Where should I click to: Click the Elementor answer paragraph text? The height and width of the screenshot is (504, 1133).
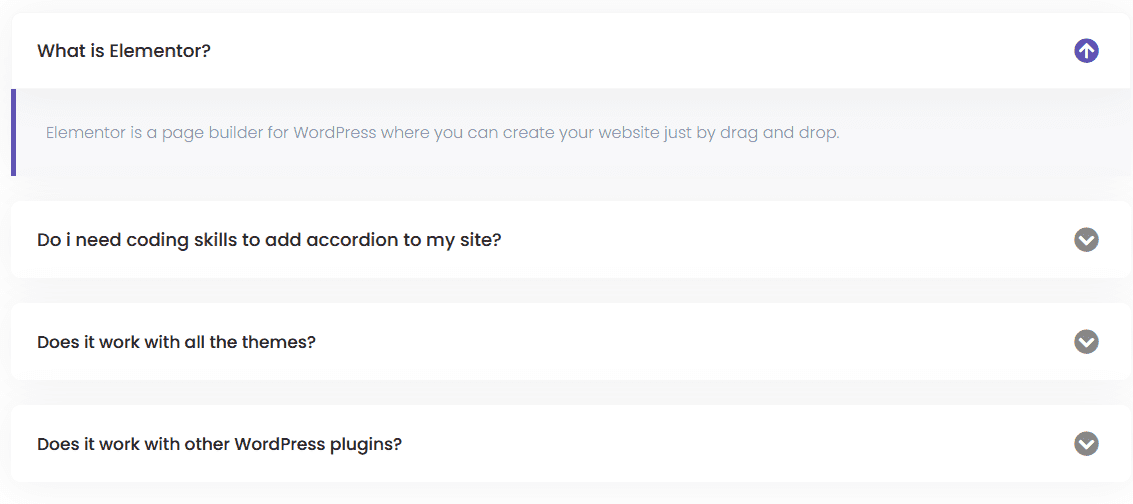(x=442, y=133)
